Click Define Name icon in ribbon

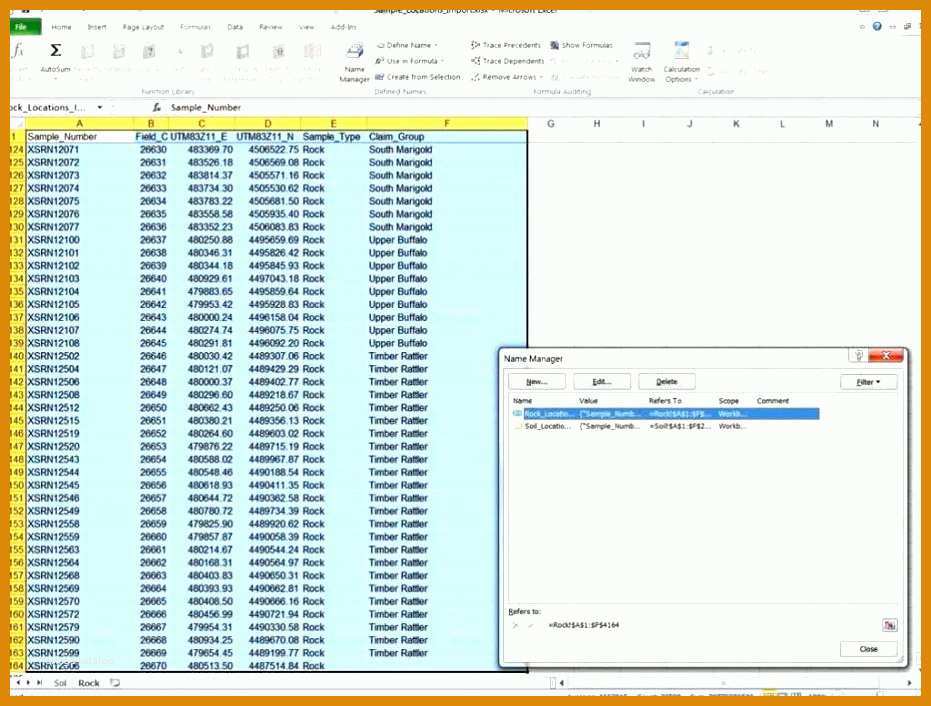(x=381, y=45)
